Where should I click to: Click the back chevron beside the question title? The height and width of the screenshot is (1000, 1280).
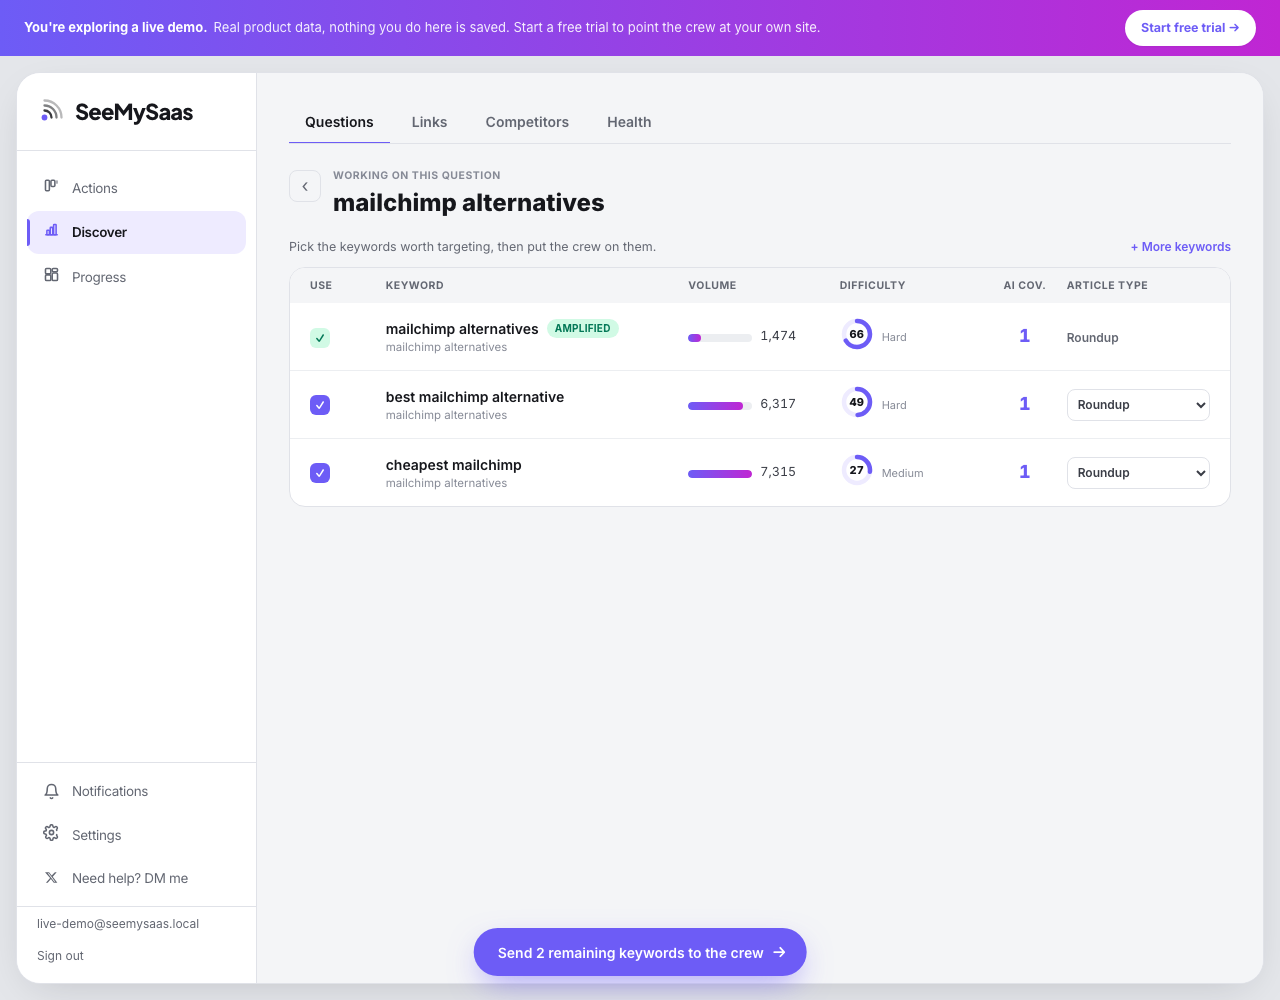pos(305,186)
